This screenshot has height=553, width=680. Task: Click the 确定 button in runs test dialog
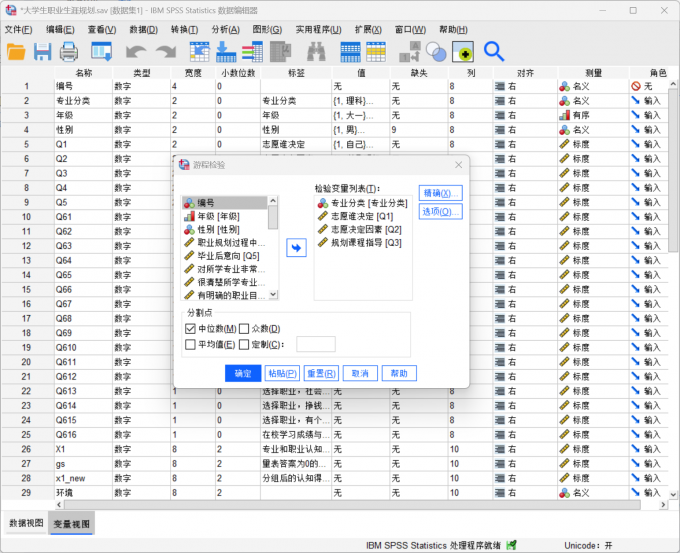tap(243, 373)
